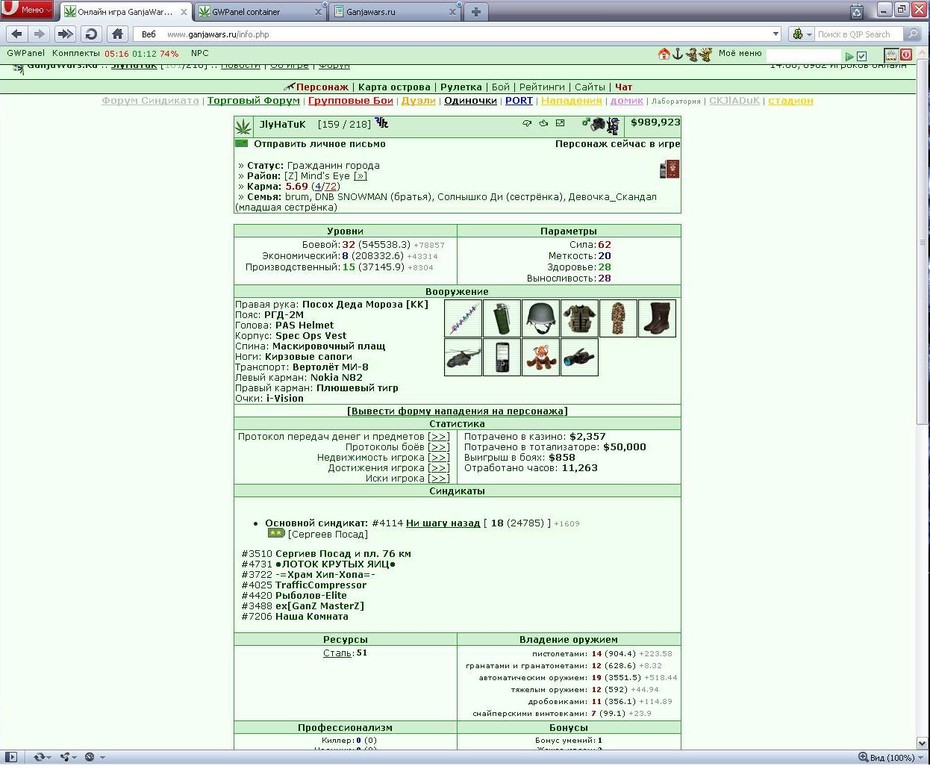930x772 pixels.
Task: Click the rightmost character icon before Моё меню
Action: [x=705, y=55]
